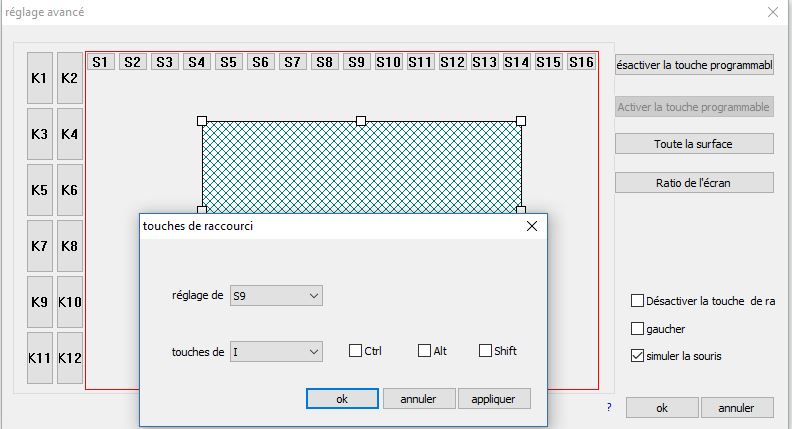Choose soft key S5
This screenshot has height=429, width=792.
229,62
